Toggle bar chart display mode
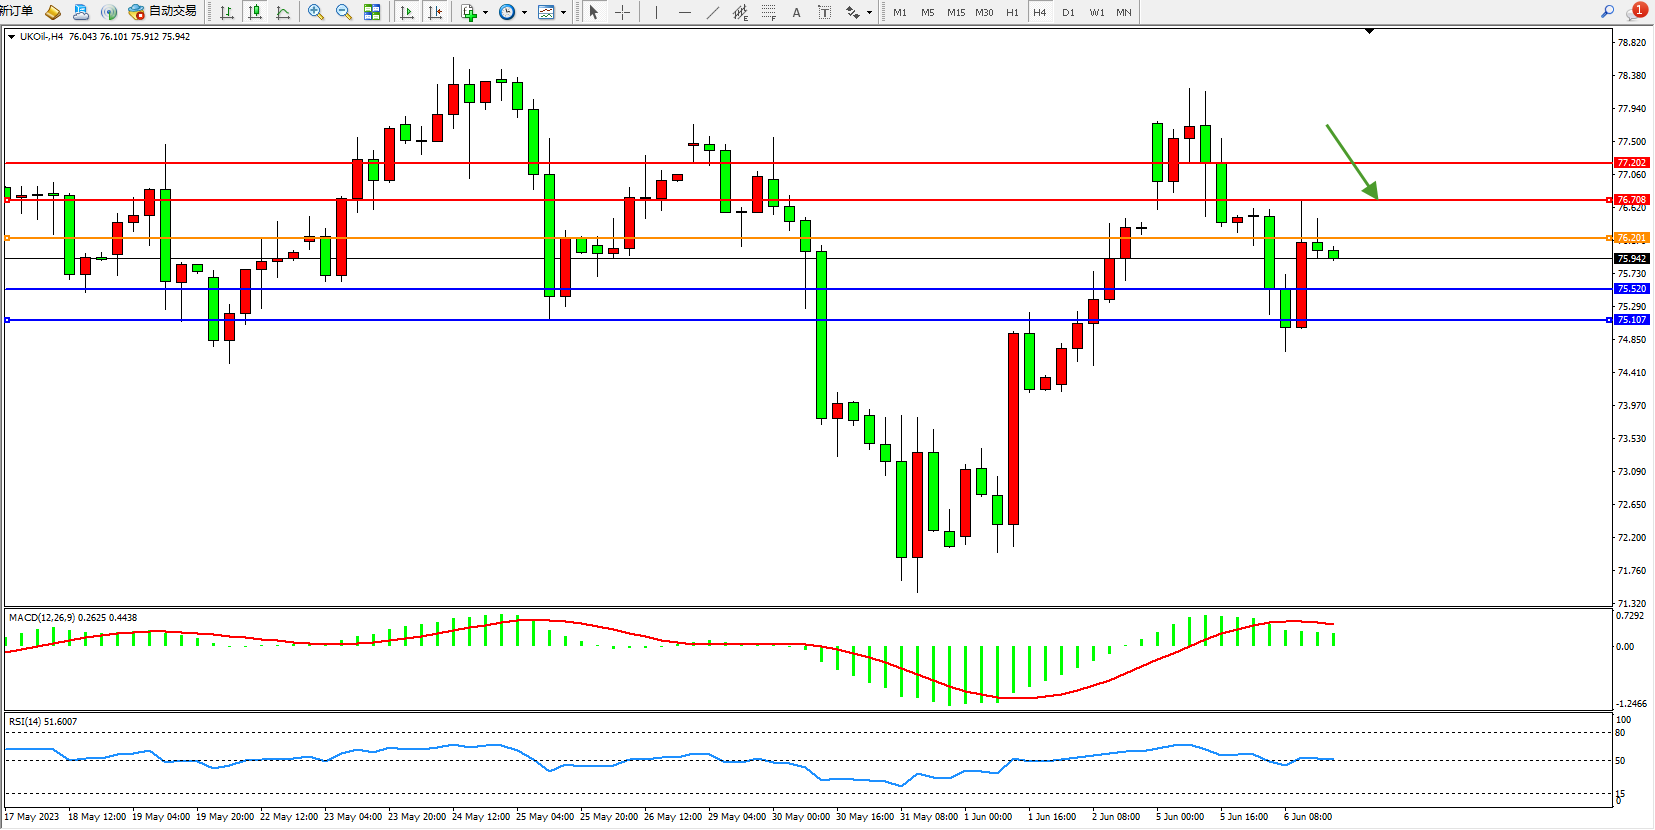The width and height of the screenshot is (1655, 830). pos(227,12)
